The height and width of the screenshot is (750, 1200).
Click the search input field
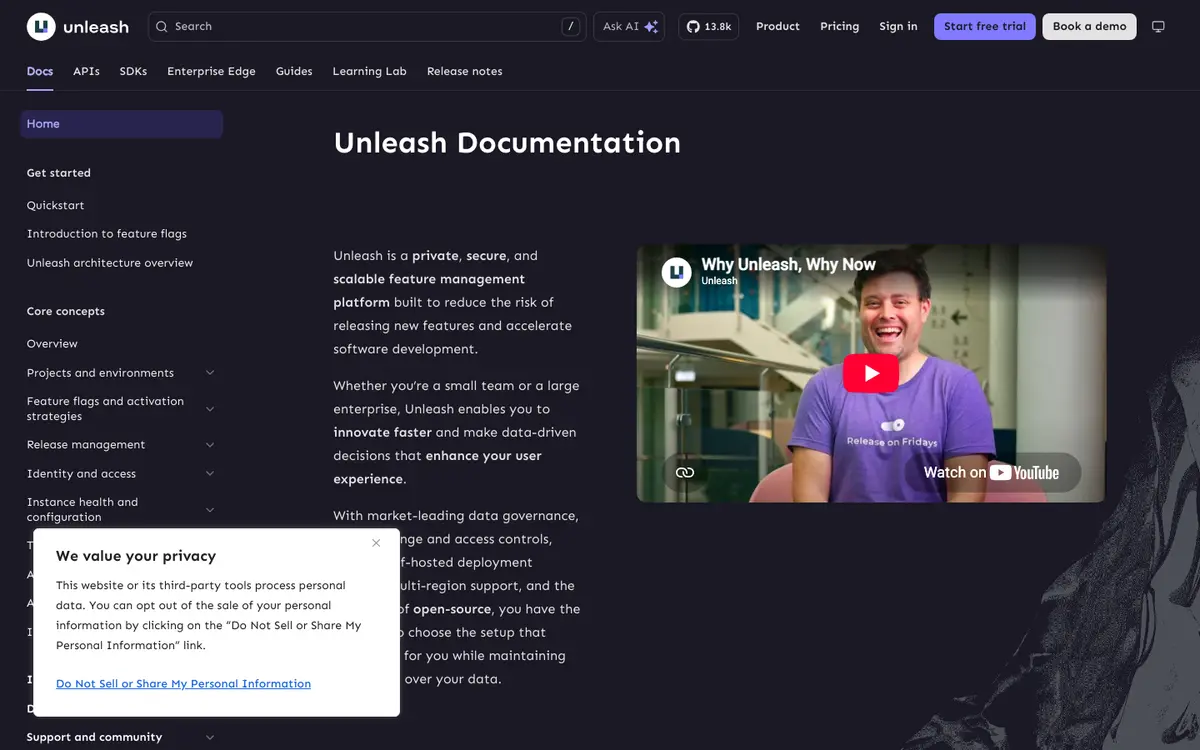pos(367,27)
